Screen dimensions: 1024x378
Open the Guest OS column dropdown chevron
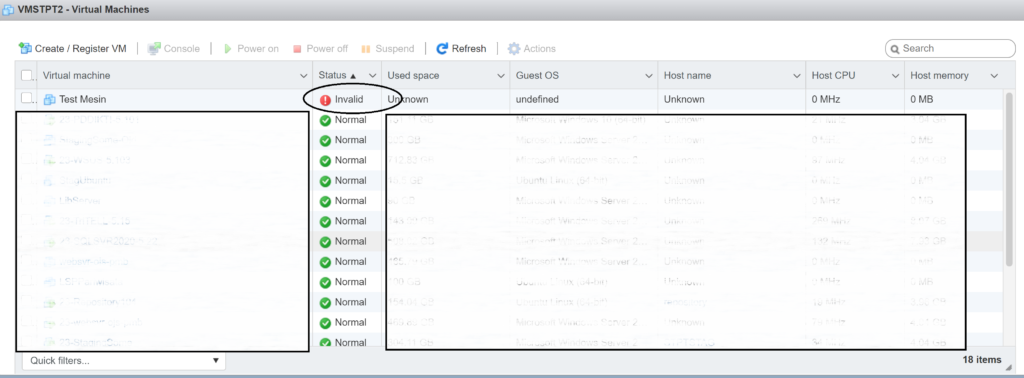click(649, 76)
